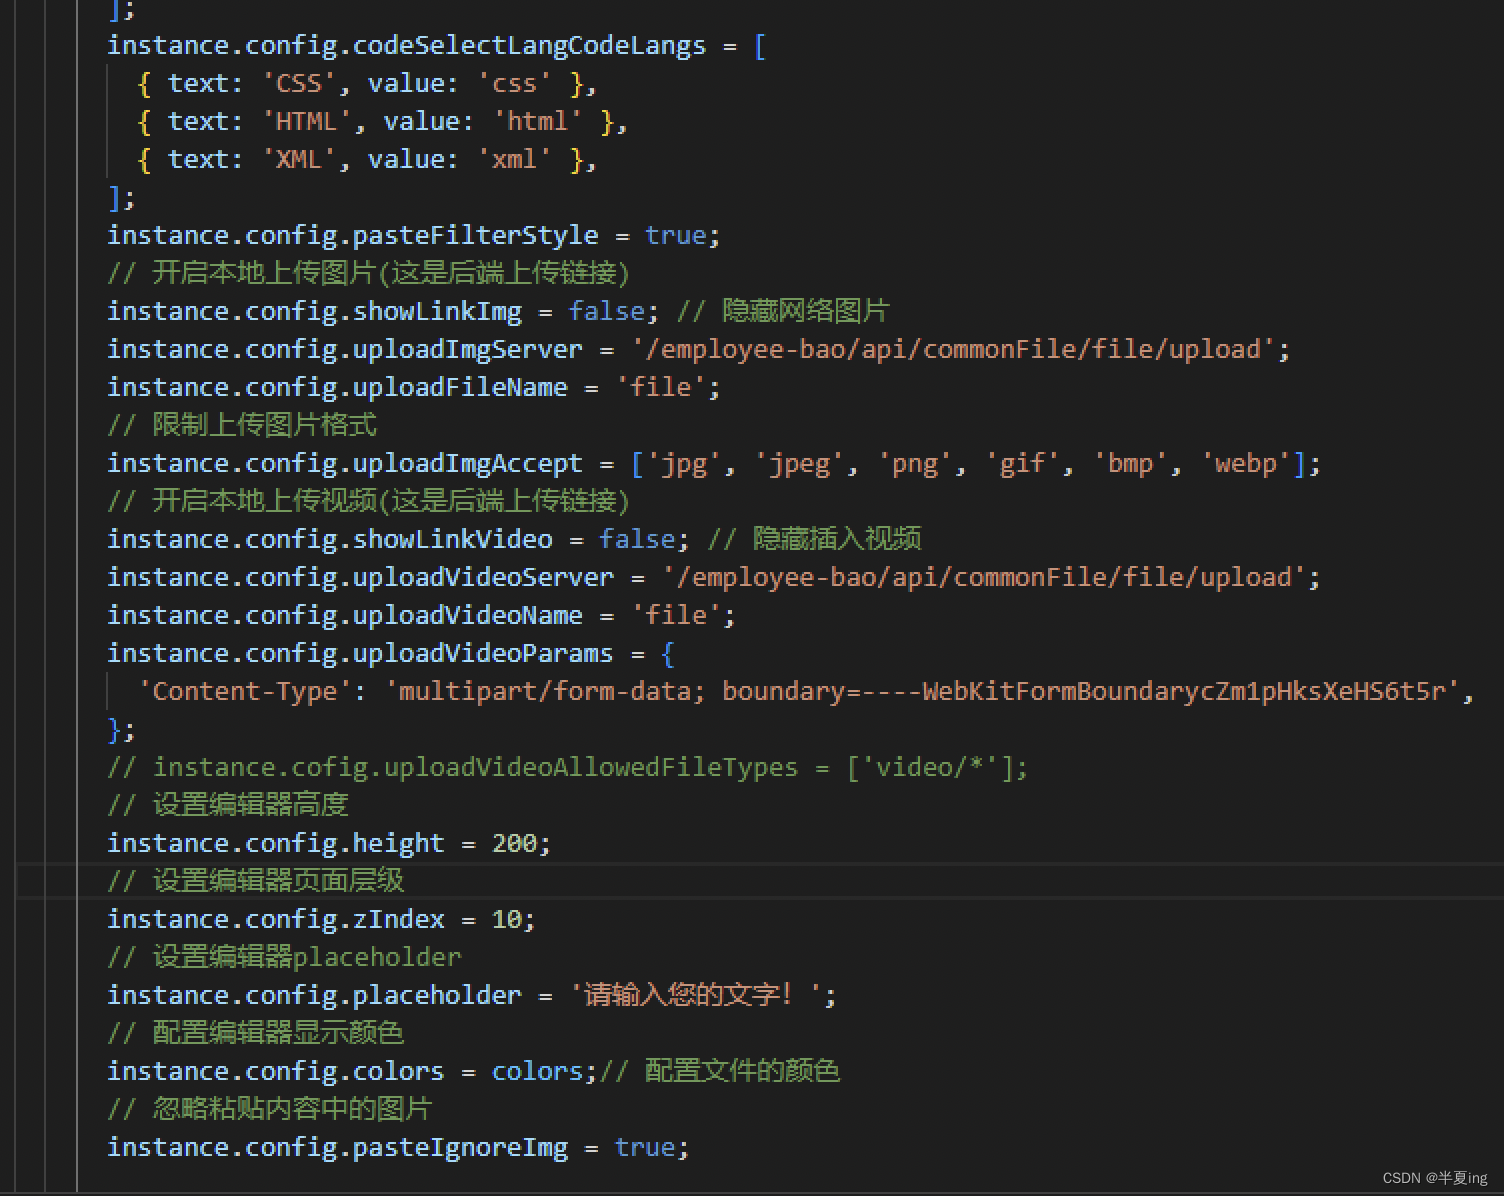
Task: Click the comment '隐藏插入视频'
Action: [x=814, y=540]
